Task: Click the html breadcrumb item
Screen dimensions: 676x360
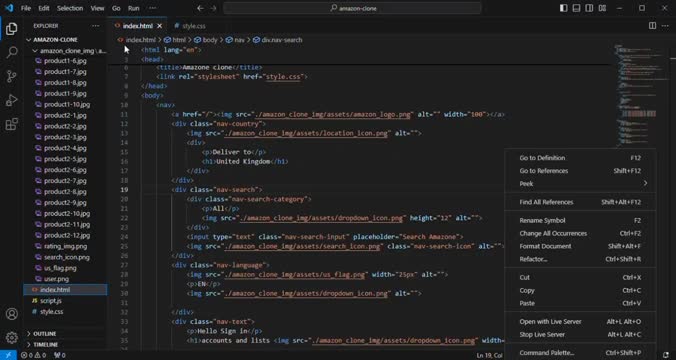Action: [x=175, y=40]
